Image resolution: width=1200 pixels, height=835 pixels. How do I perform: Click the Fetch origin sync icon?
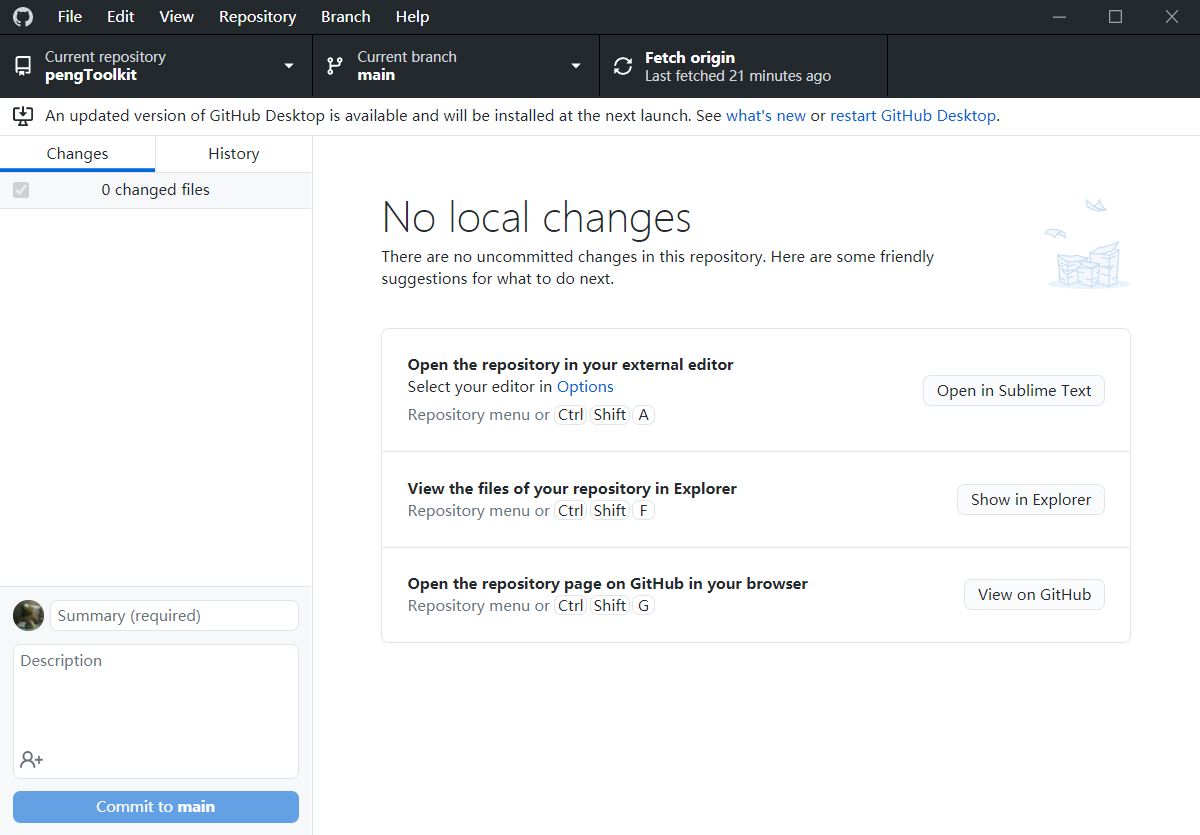623,66
